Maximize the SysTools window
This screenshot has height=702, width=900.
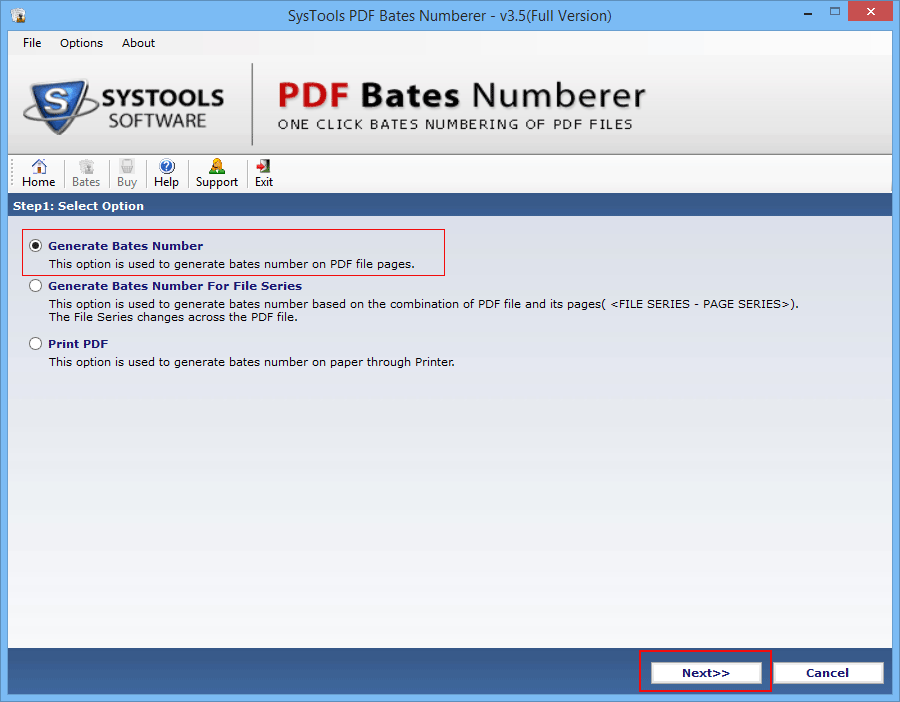click(x=835, y=11)
